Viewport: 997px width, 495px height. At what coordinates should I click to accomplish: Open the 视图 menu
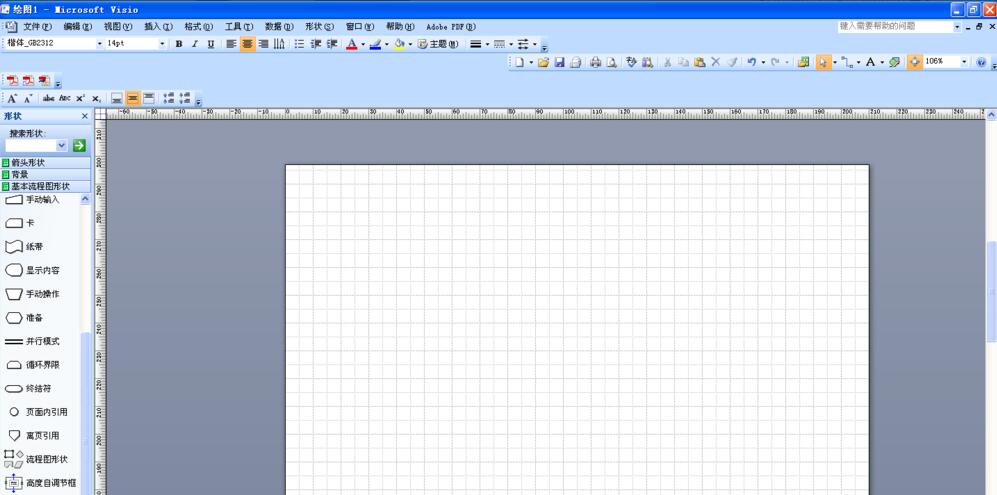118,27
